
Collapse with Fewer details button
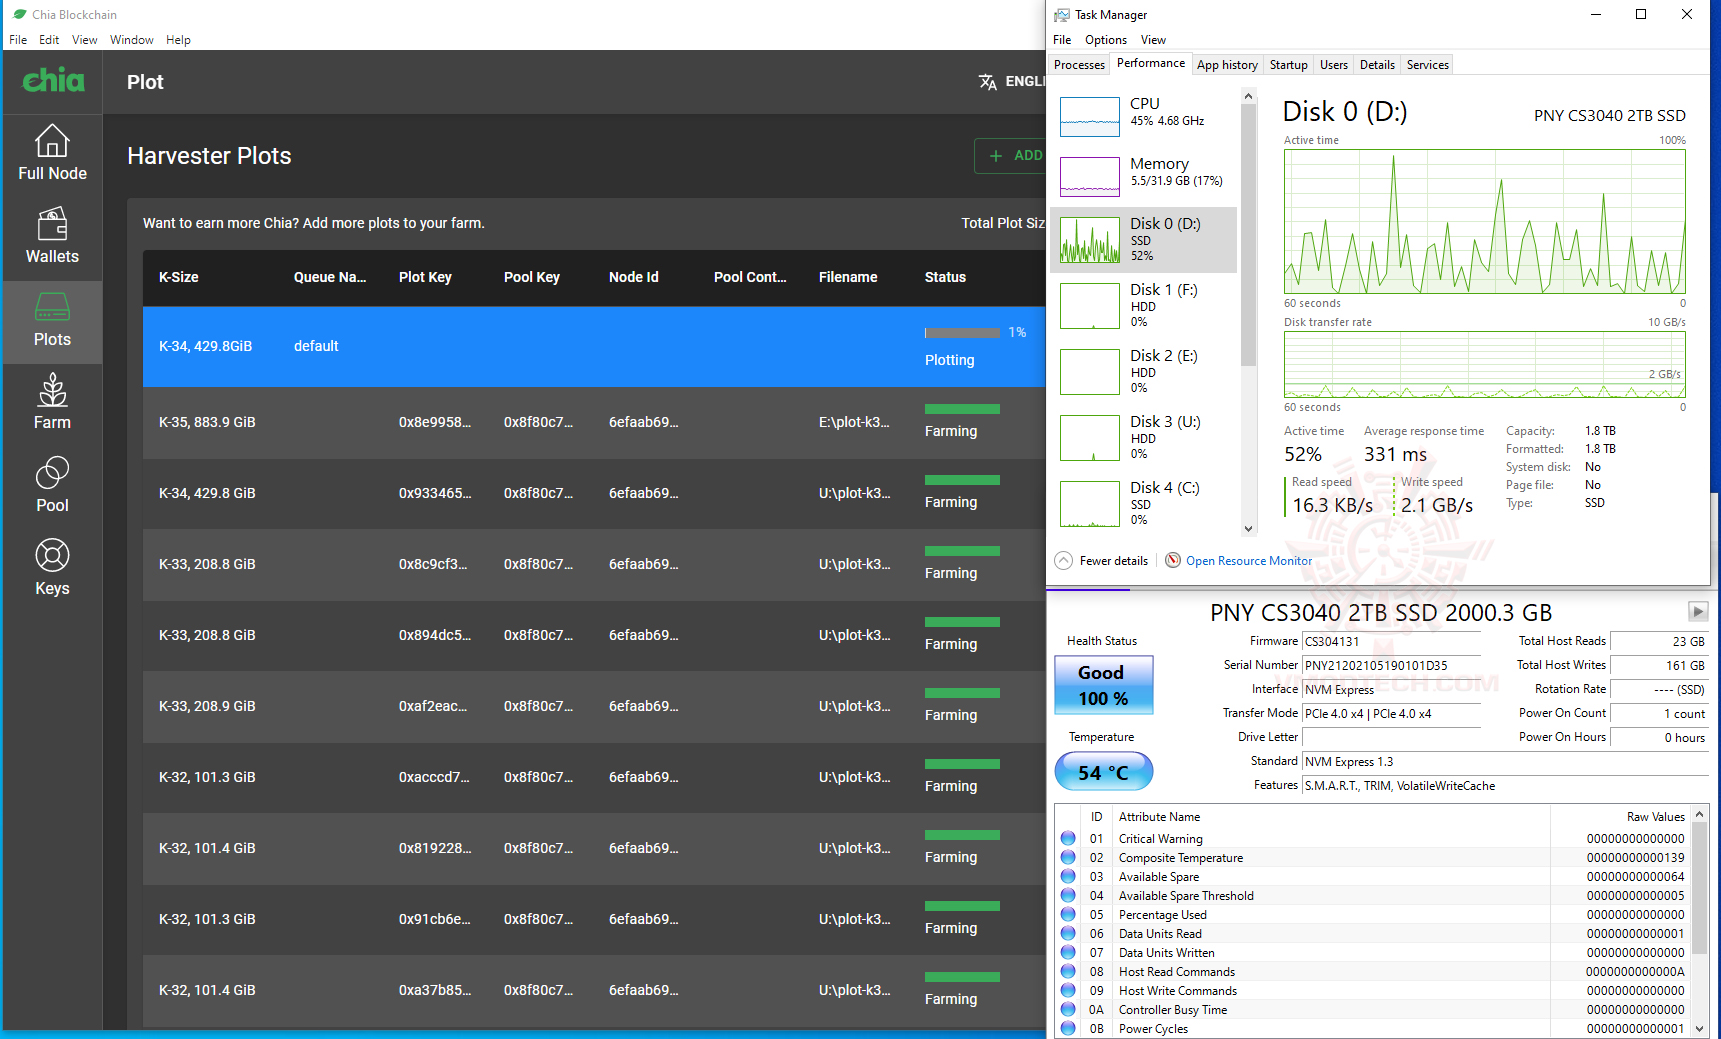[x=1102, y=561]
